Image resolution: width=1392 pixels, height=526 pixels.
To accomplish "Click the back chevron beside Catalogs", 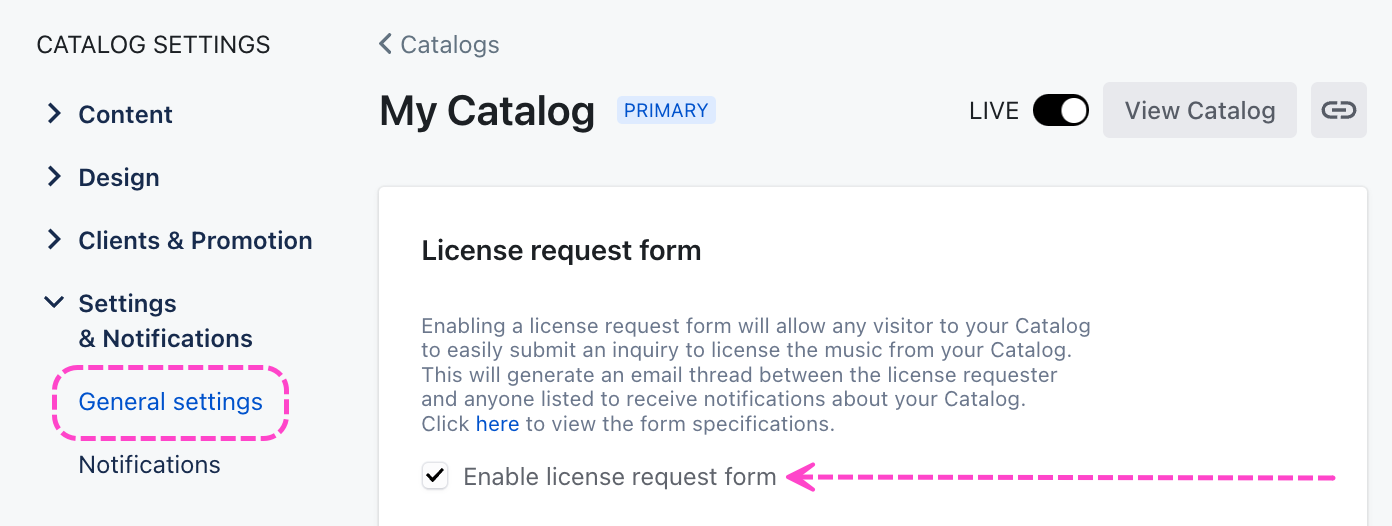I will (386, 44).
